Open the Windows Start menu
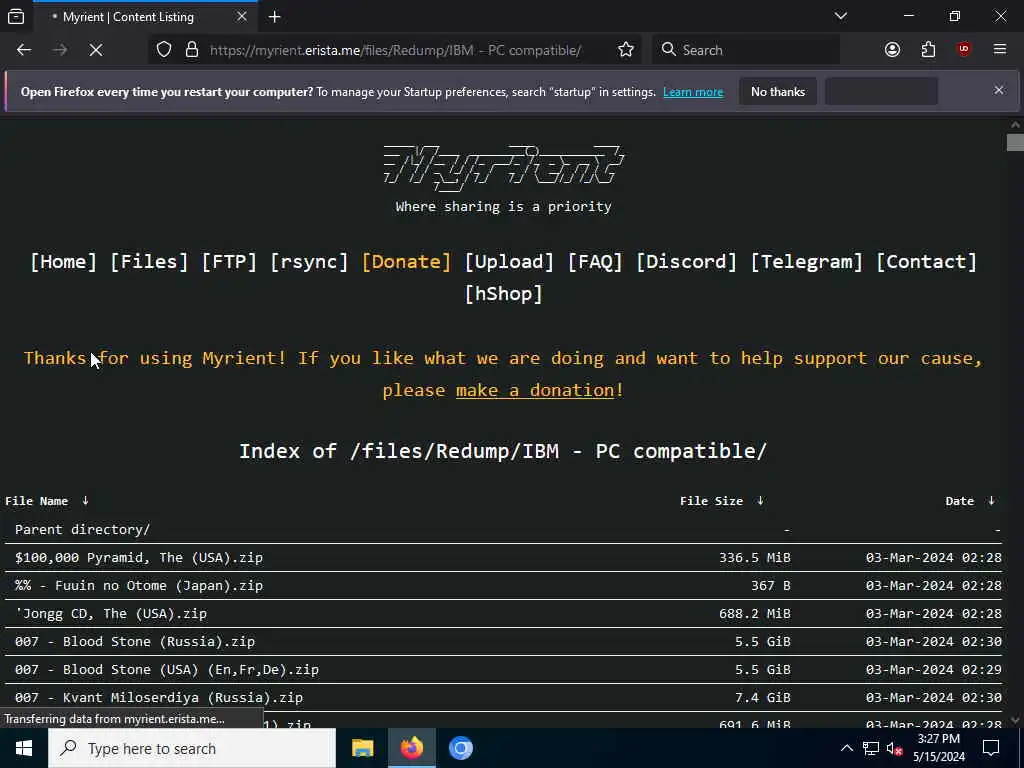The image size is (1024, 768). coord(24,748)
